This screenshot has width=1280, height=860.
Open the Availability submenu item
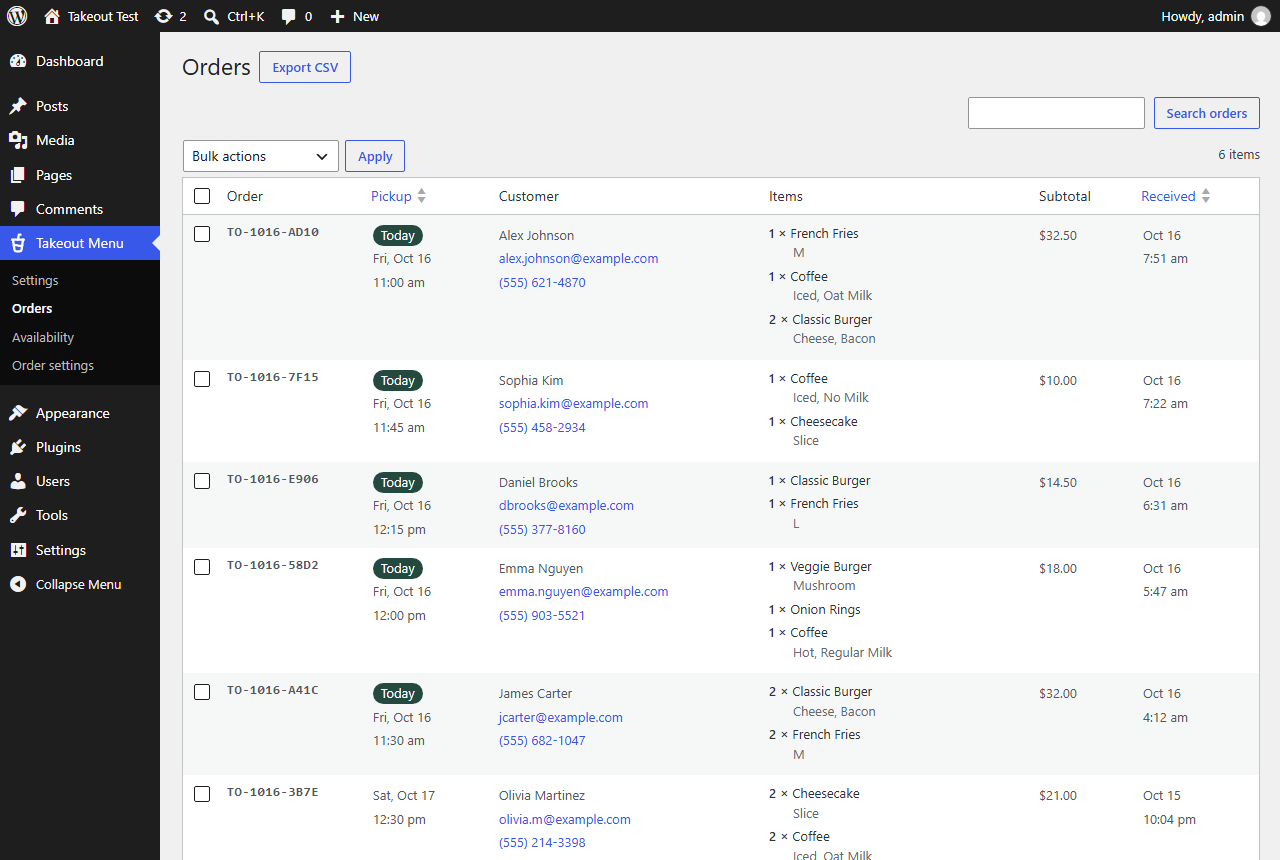[x=43, y=337]
